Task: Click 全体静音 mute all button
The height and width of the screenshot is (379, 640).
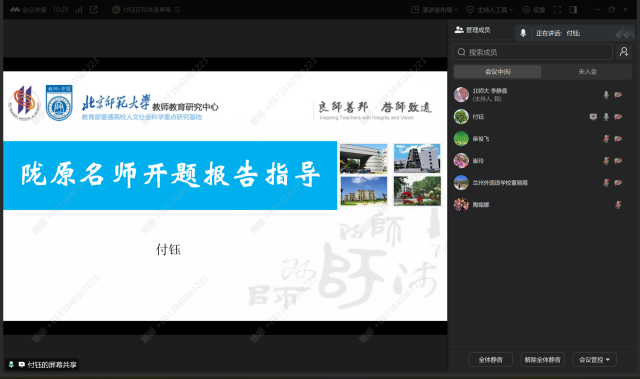Action: point(490,359)
